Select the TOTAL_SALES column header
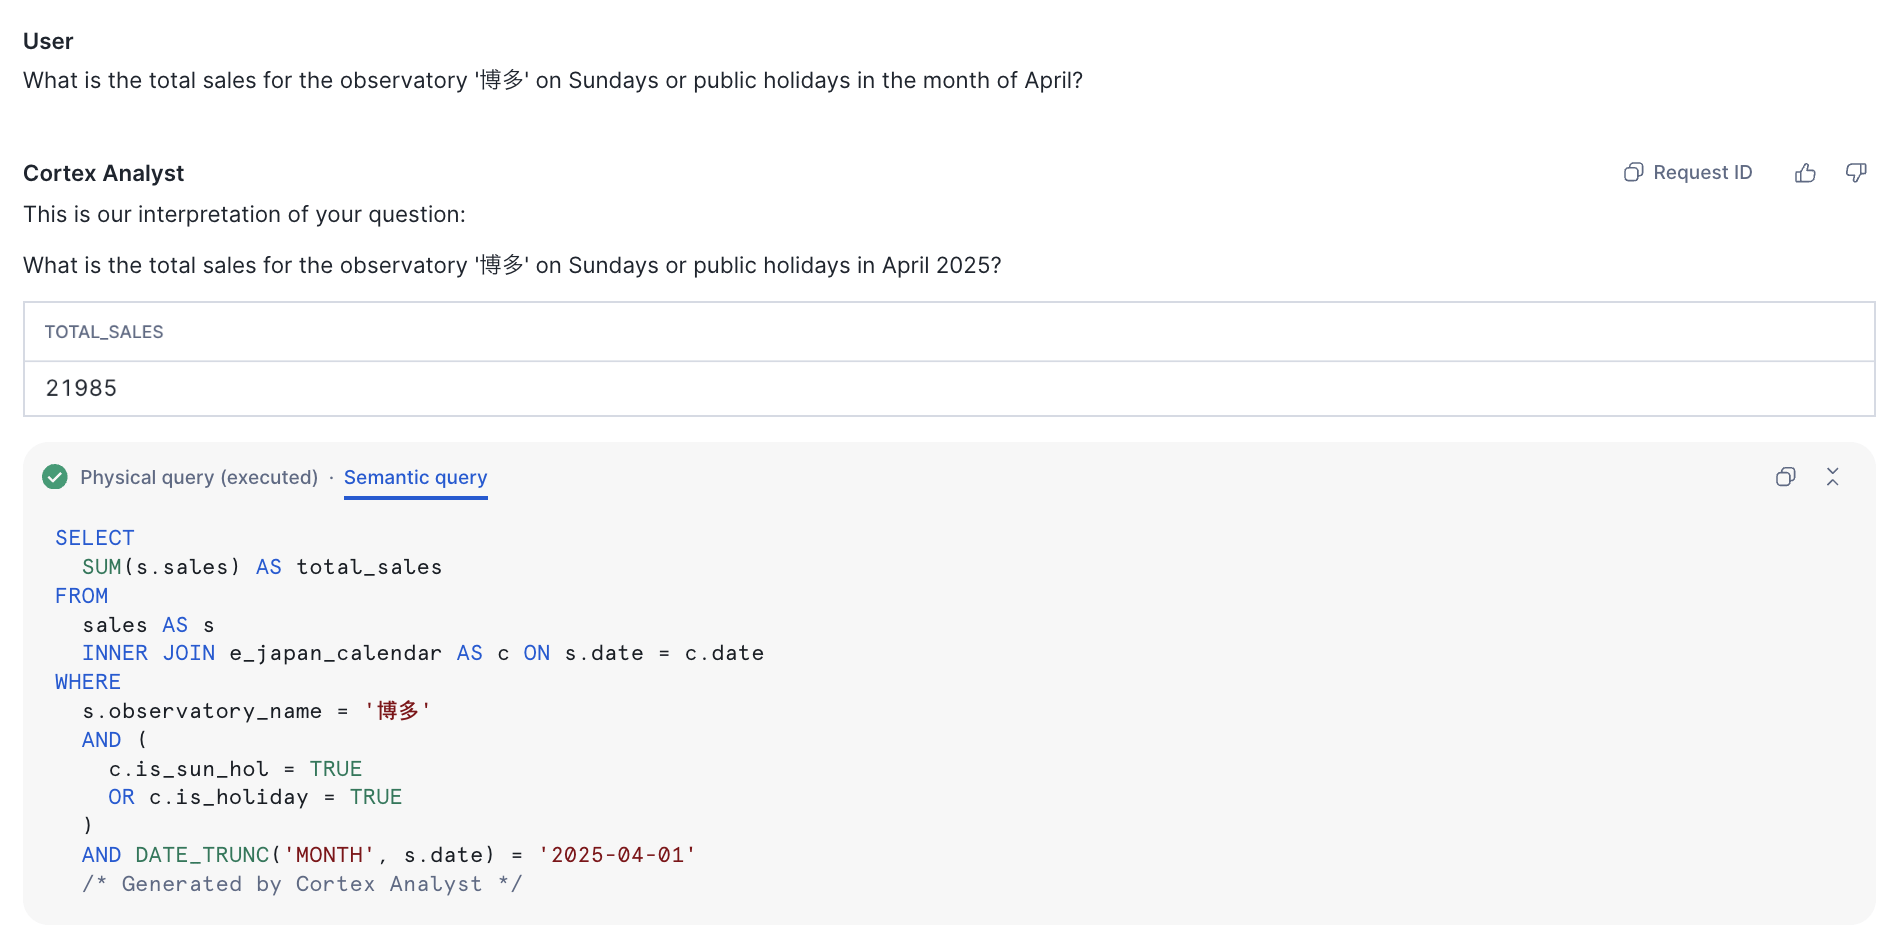This screenshot has height=946, width=1896. coord(104,332)
